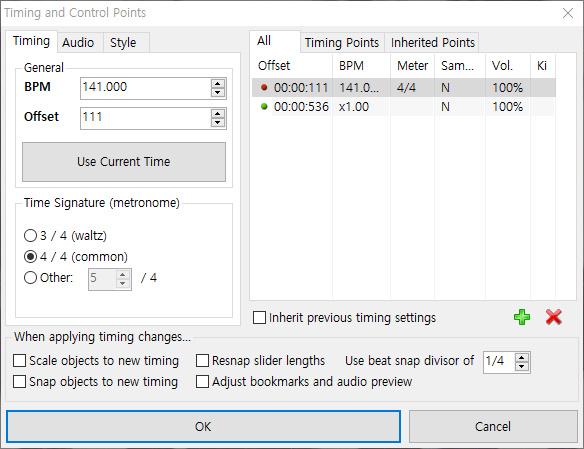Select the Other time signature option
The height and width of the screenshot is (449, 584).
coord(48,278)
